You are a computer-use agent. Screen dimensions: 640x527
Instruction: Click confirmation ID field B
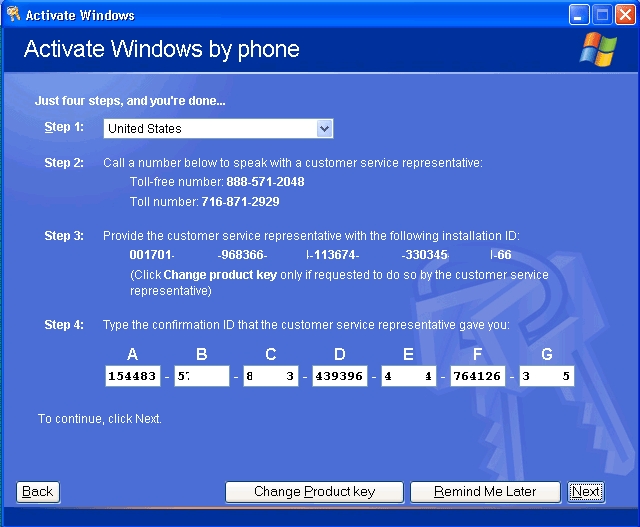tap(202, 376)
